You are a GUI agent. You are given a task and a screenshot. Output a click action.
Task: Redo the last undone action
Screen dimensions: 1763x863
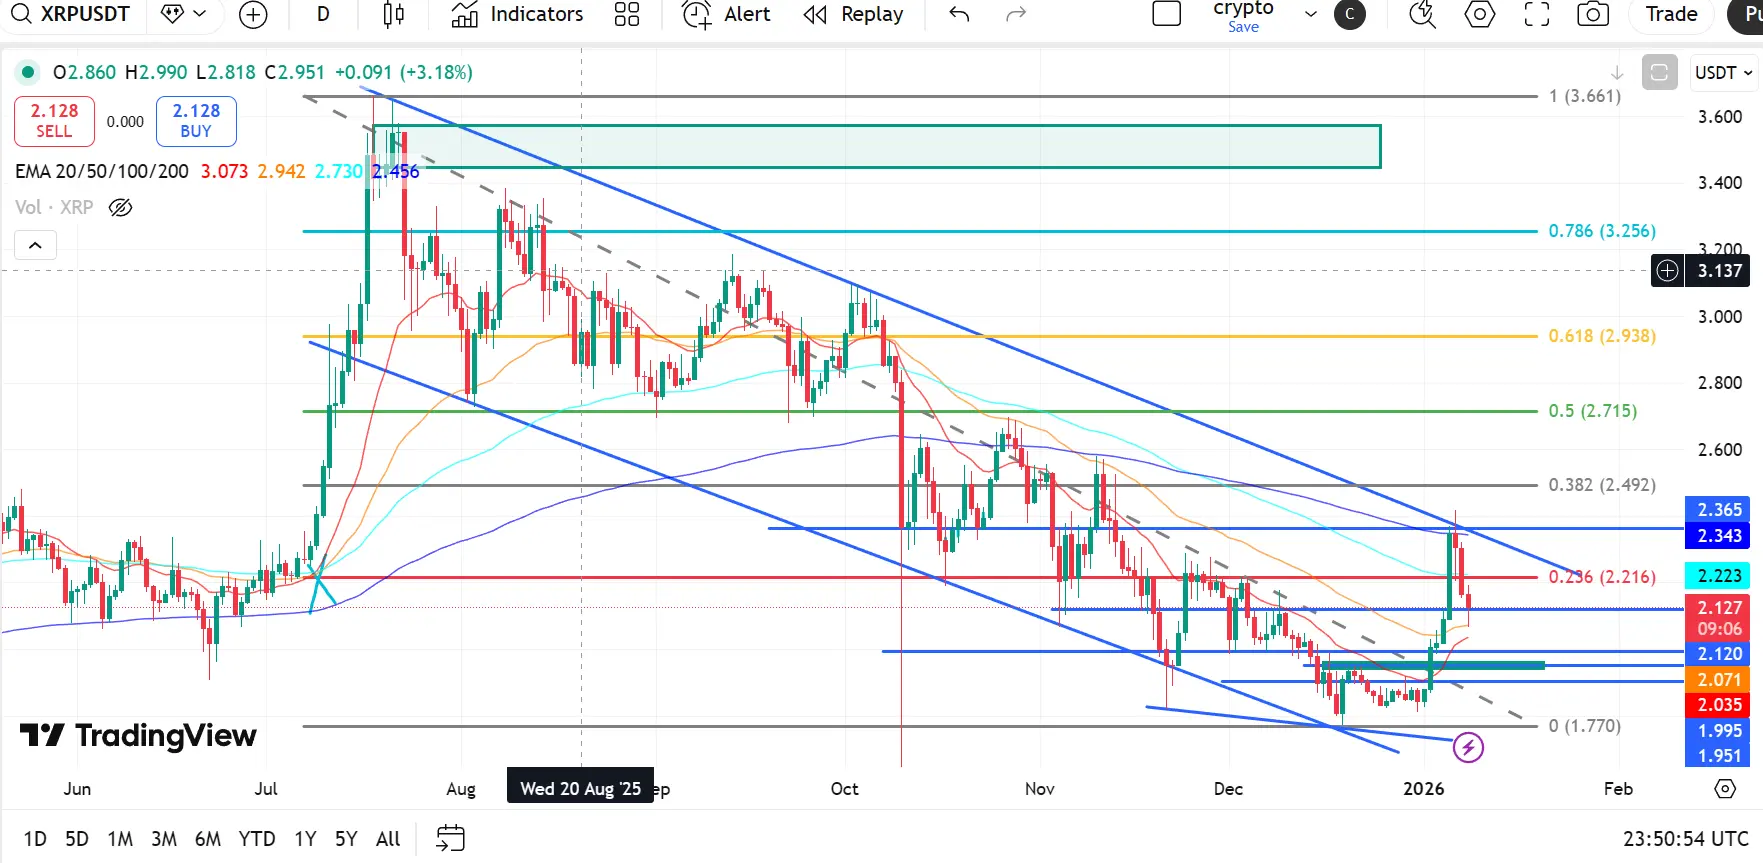point(1016,14)
